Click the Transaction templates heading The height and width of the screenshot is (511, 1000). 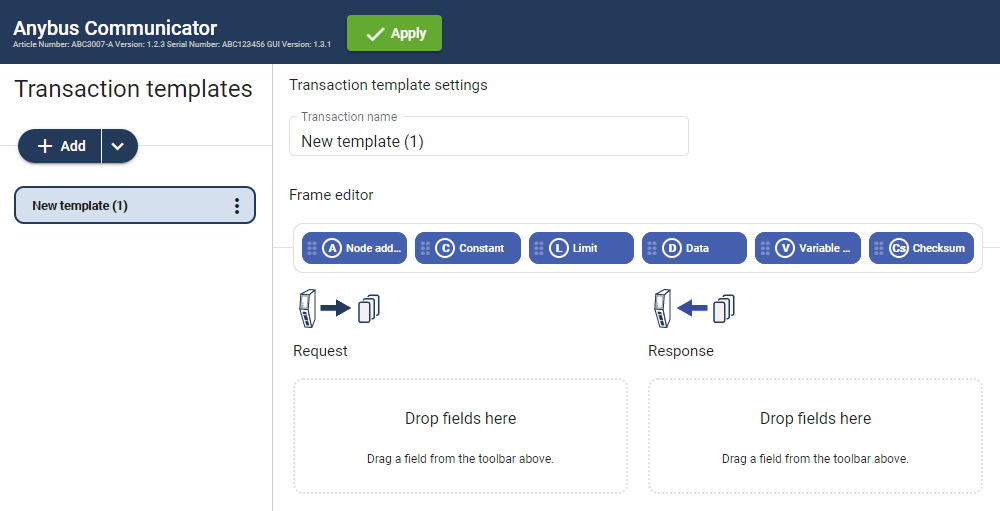coord(133,89)
